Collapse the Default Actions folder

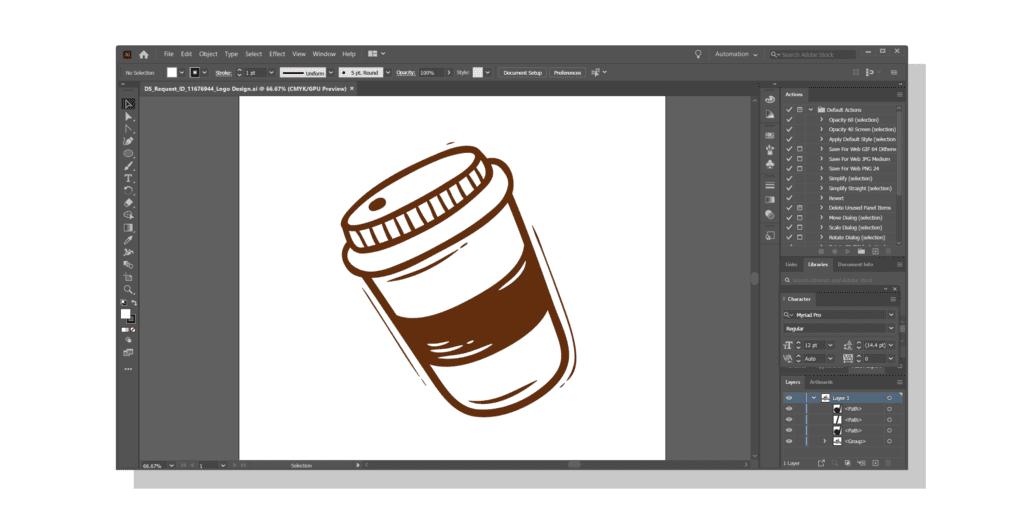811,110
